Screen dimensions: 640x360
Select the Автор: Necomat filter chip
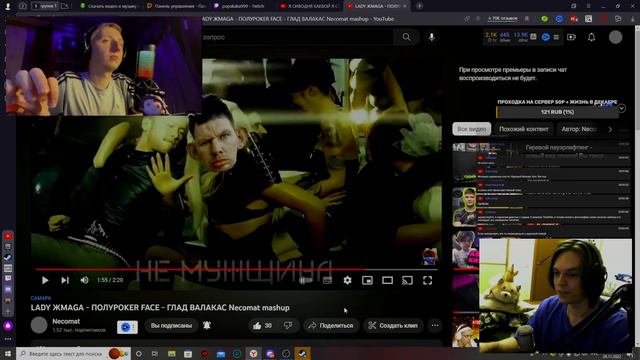pyautogui.click(x=580, y=129)
